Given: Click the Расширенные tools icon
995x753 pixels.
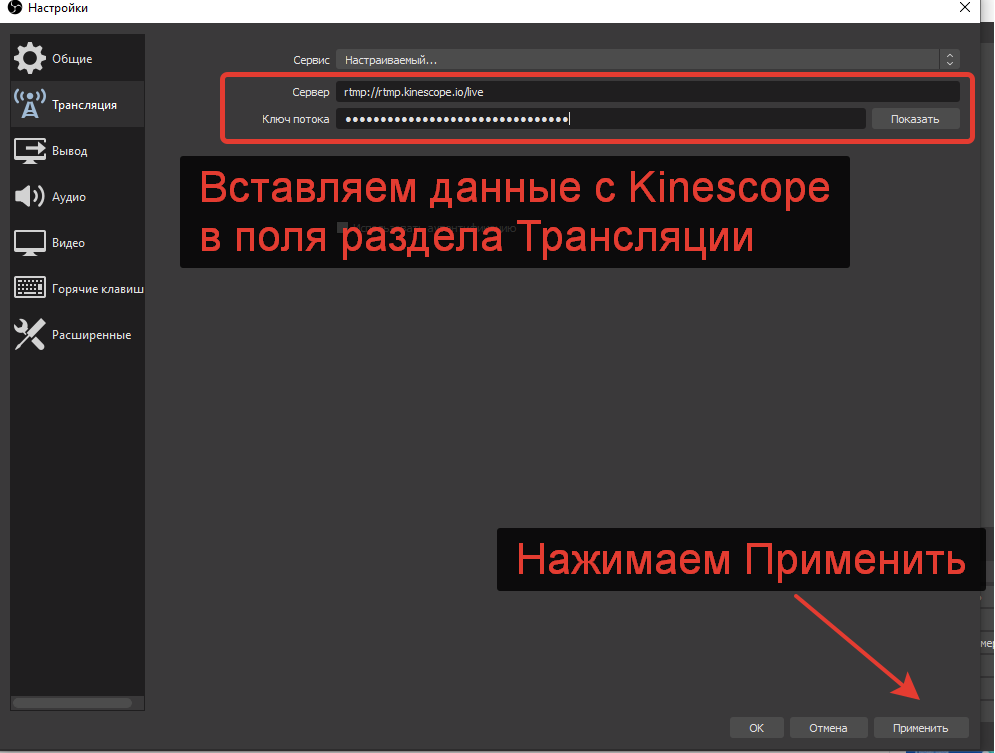Looking at the screenshot, I should click(30, 334).
